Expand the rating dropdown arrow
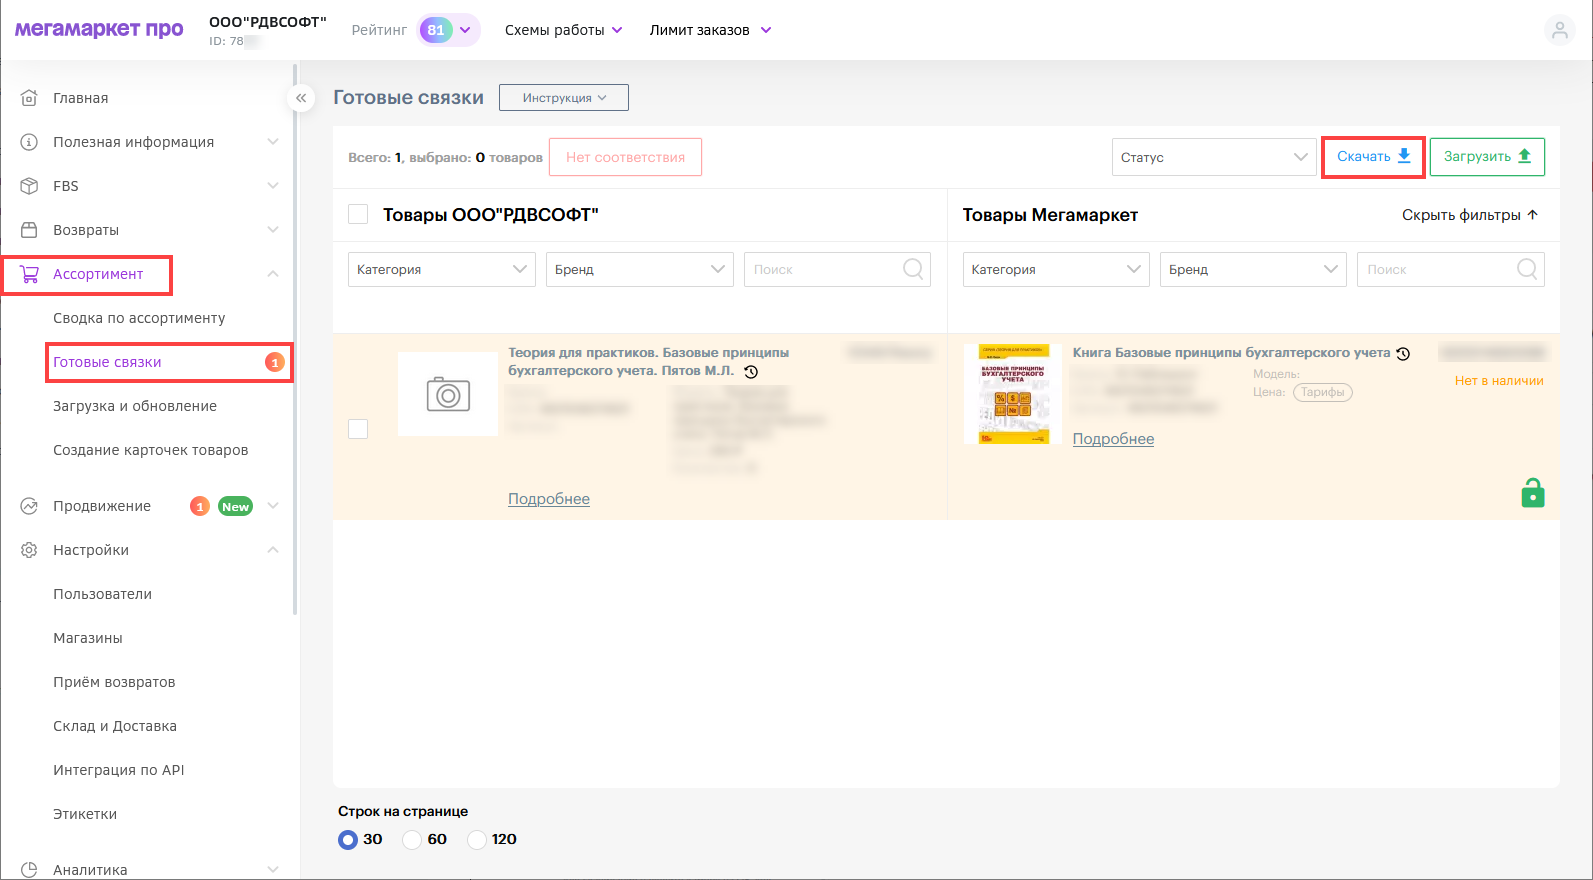 [465, 30]
